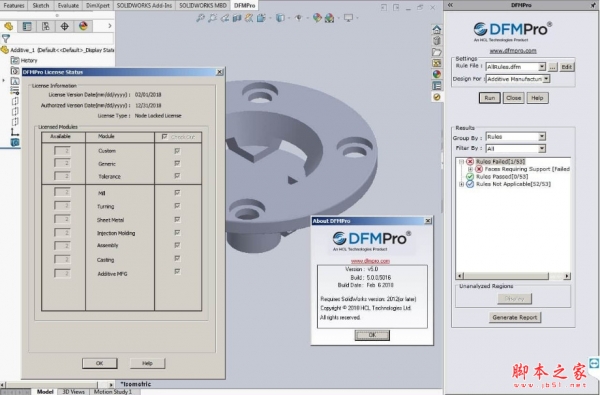Open the Hide/Show Items eye icon

pos(298,18)
